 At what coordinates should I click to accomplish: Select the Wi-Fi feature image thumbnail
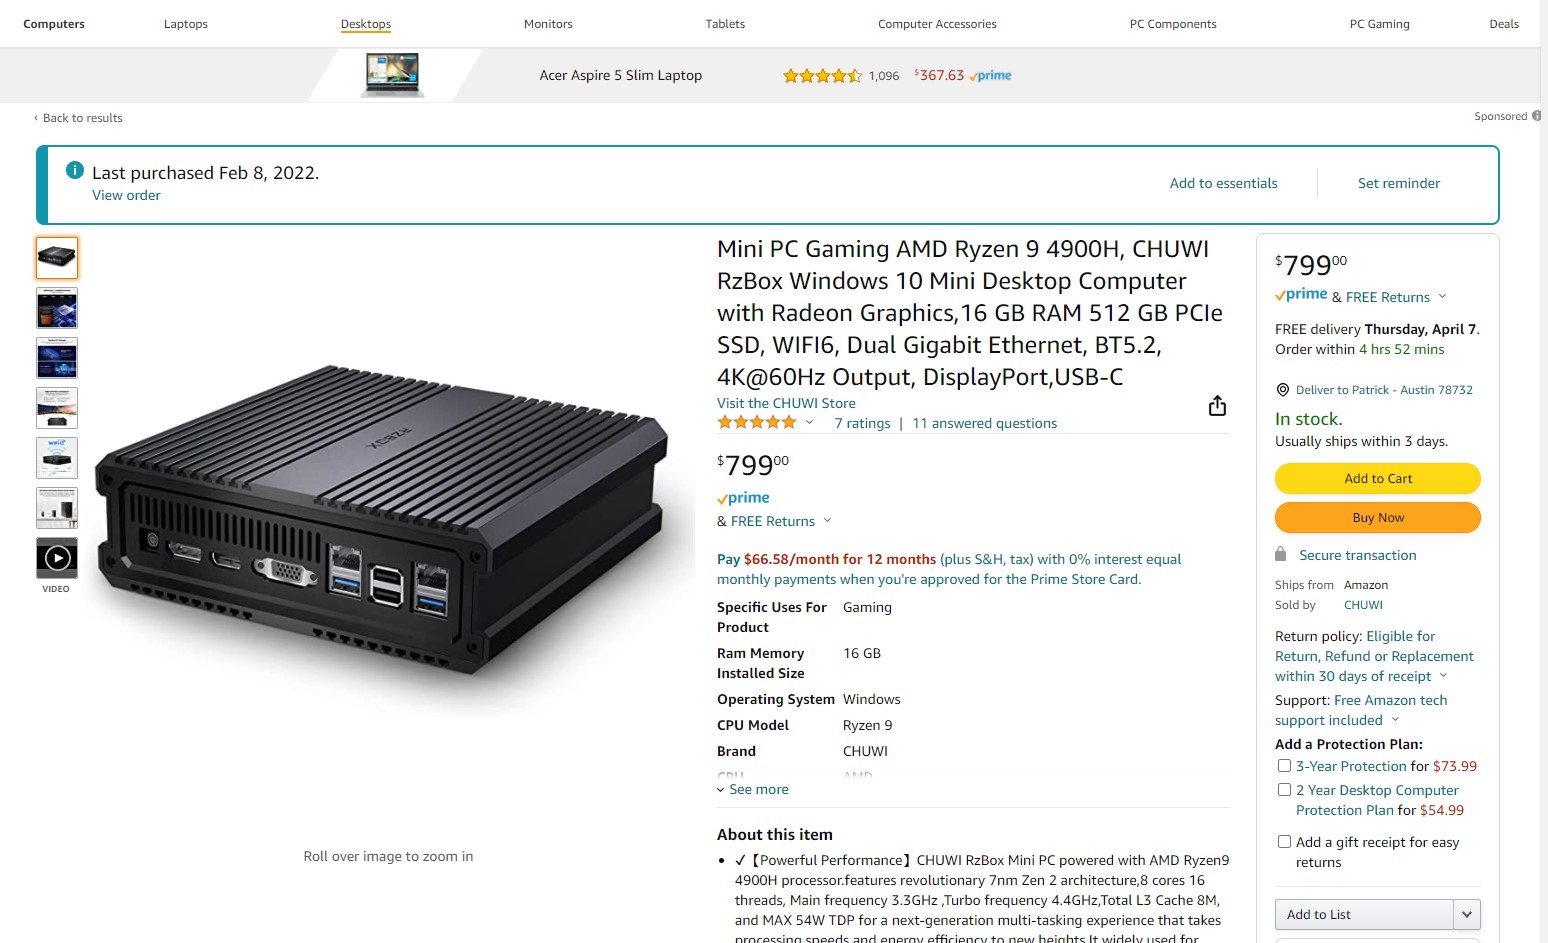57,458
